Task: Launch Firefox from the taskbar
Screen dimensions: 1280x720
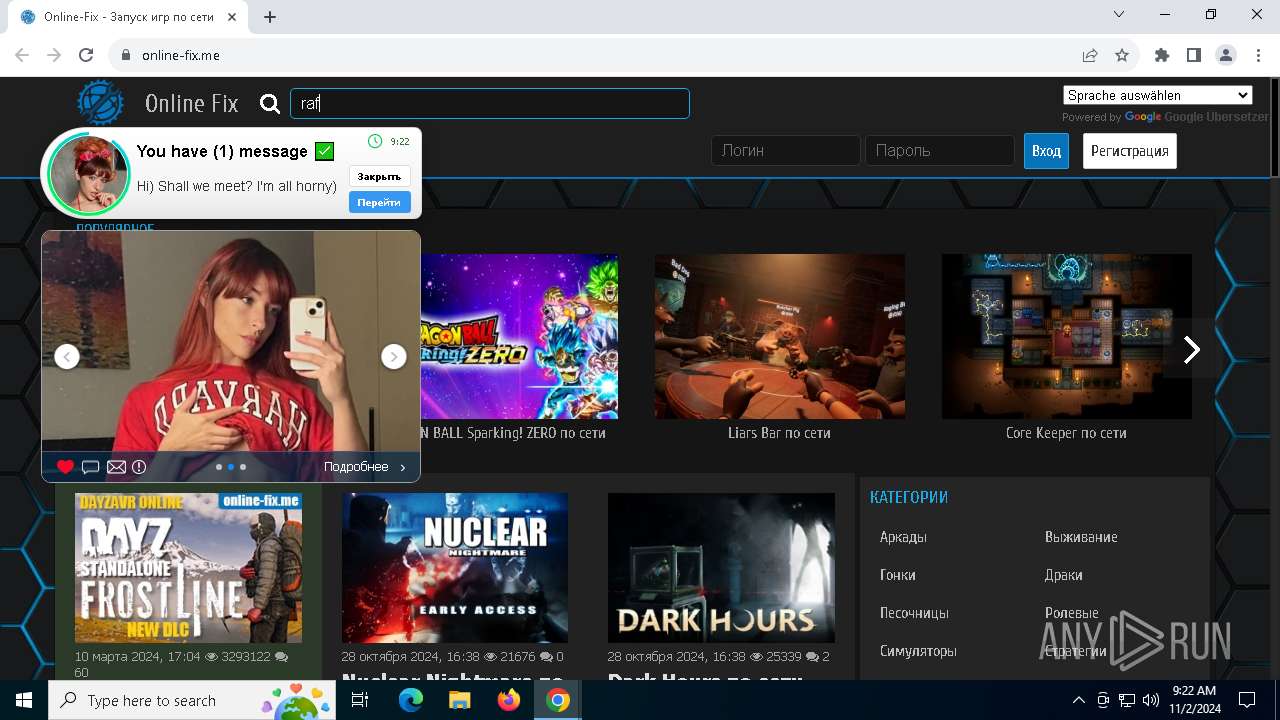Action: tap(508, 700)
